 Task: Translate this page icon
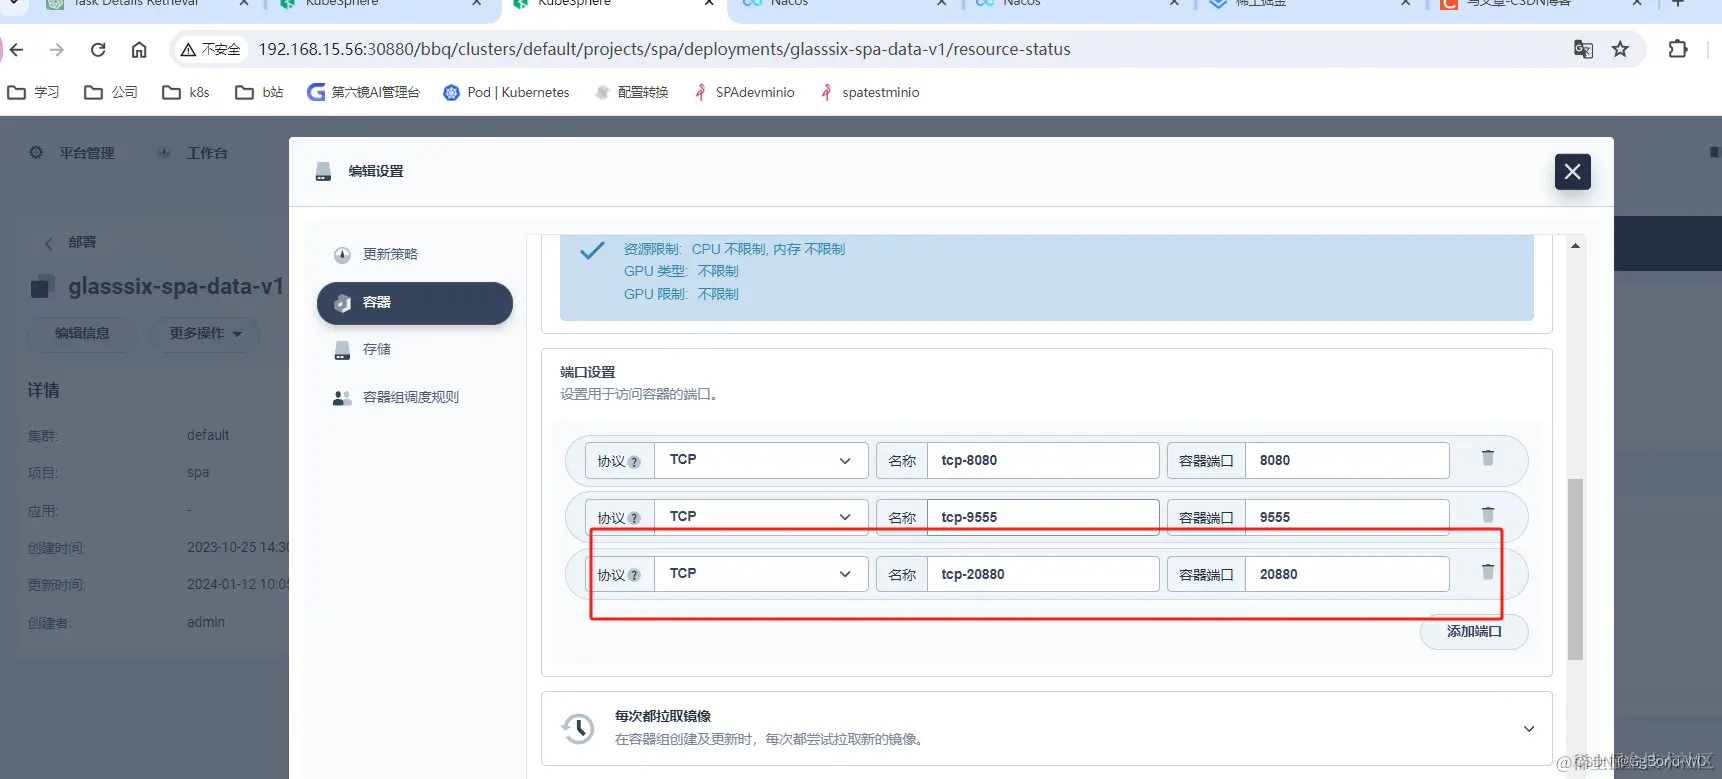pyautogui.click(x=1583, y=49)
